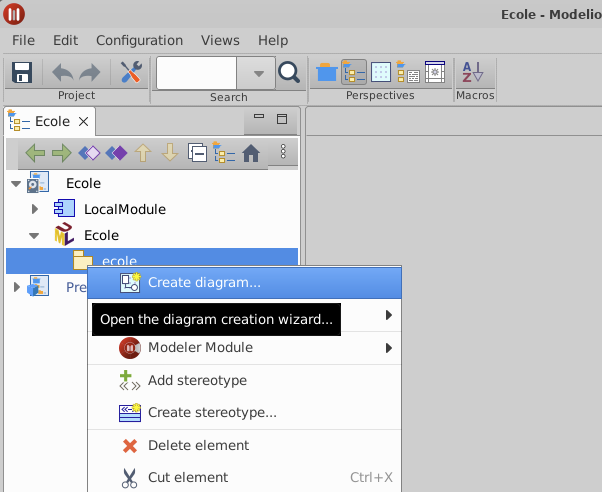Move element up with the yellow up arrow
The image size is (602, 492).
pyautogui.click(x=143, y=153)
